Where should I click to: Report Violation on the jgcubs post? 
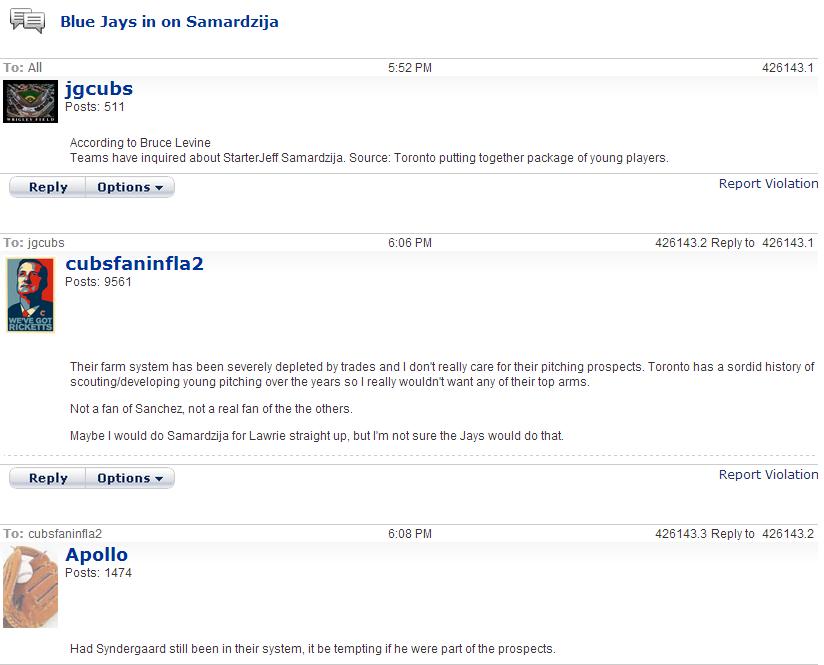pos(768,184)
